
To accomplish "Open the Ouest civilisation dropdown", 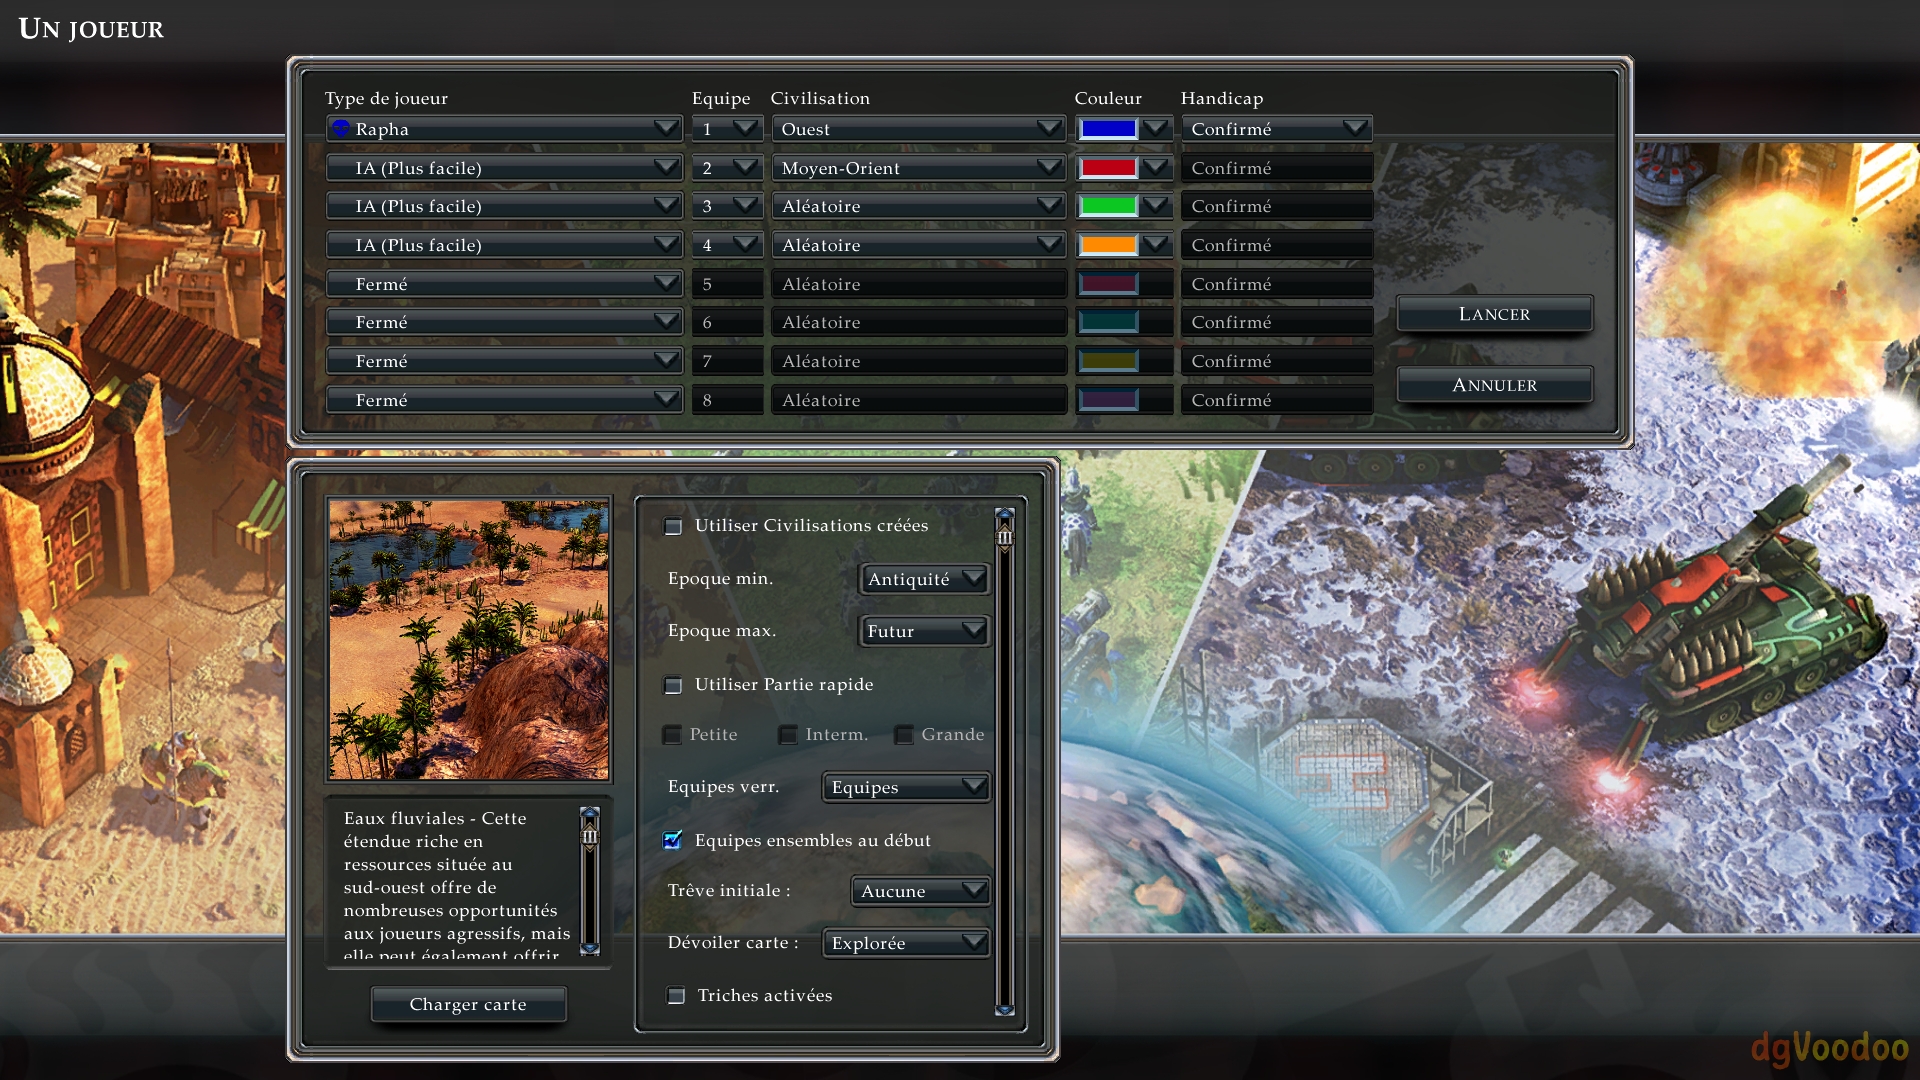I will pyautogui.click(x=918, y=129).
